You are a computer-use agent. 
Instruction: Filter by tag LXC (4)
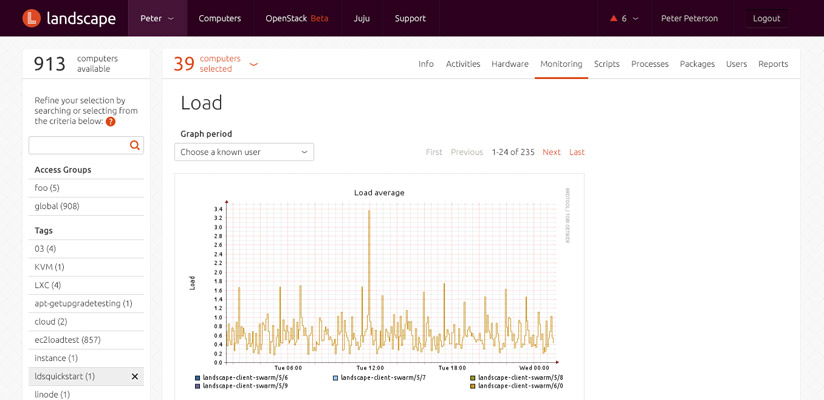point(86,285)
